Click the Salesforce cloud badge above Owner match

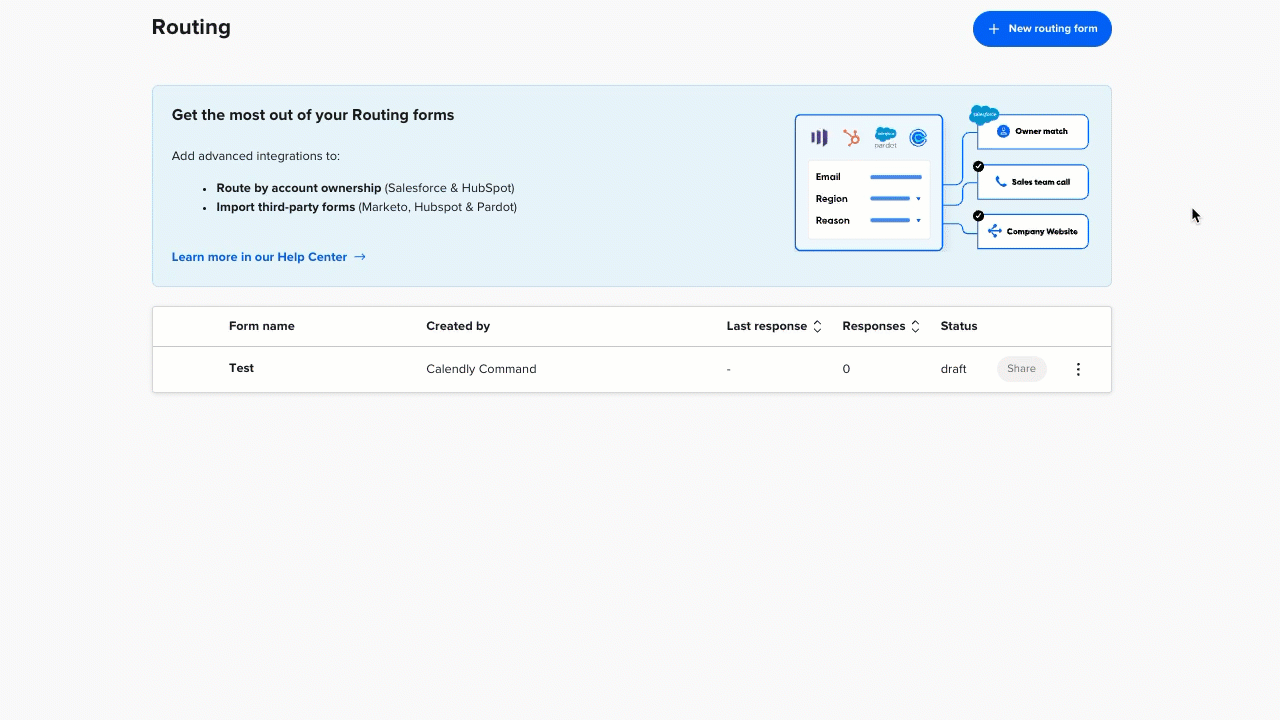click(x=984, y=115)
